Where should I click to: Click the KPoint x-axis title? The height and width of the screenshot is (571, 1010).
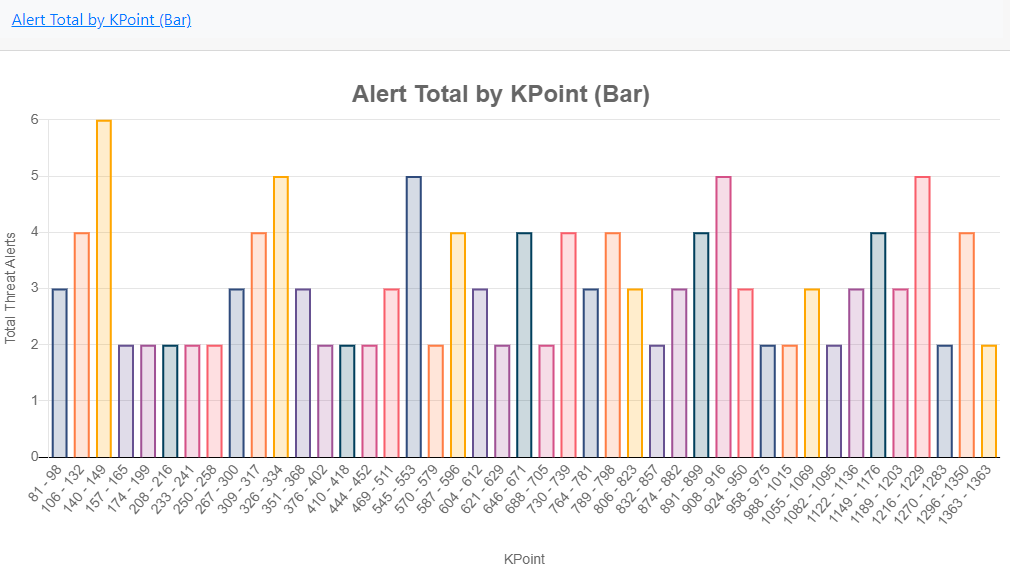coord(524,559)
